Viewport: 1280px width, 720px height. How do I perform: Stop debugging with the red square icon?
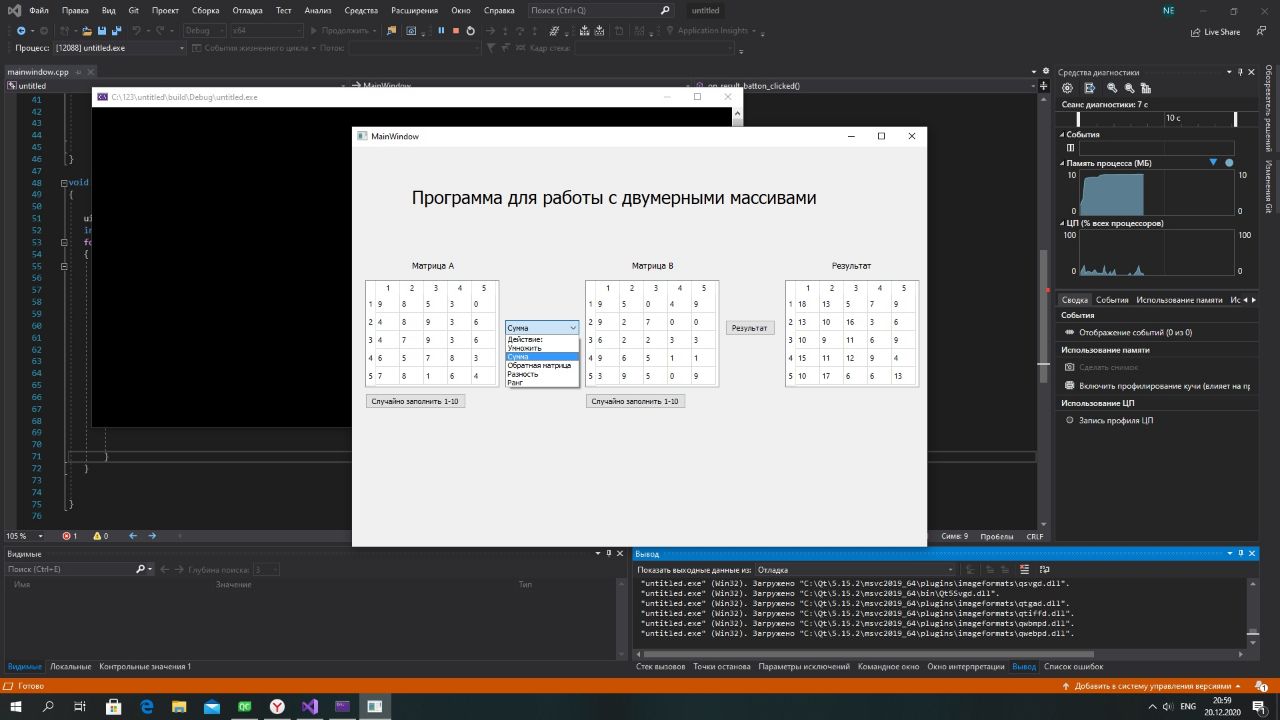pyautogui.click(x=456, y=31)
